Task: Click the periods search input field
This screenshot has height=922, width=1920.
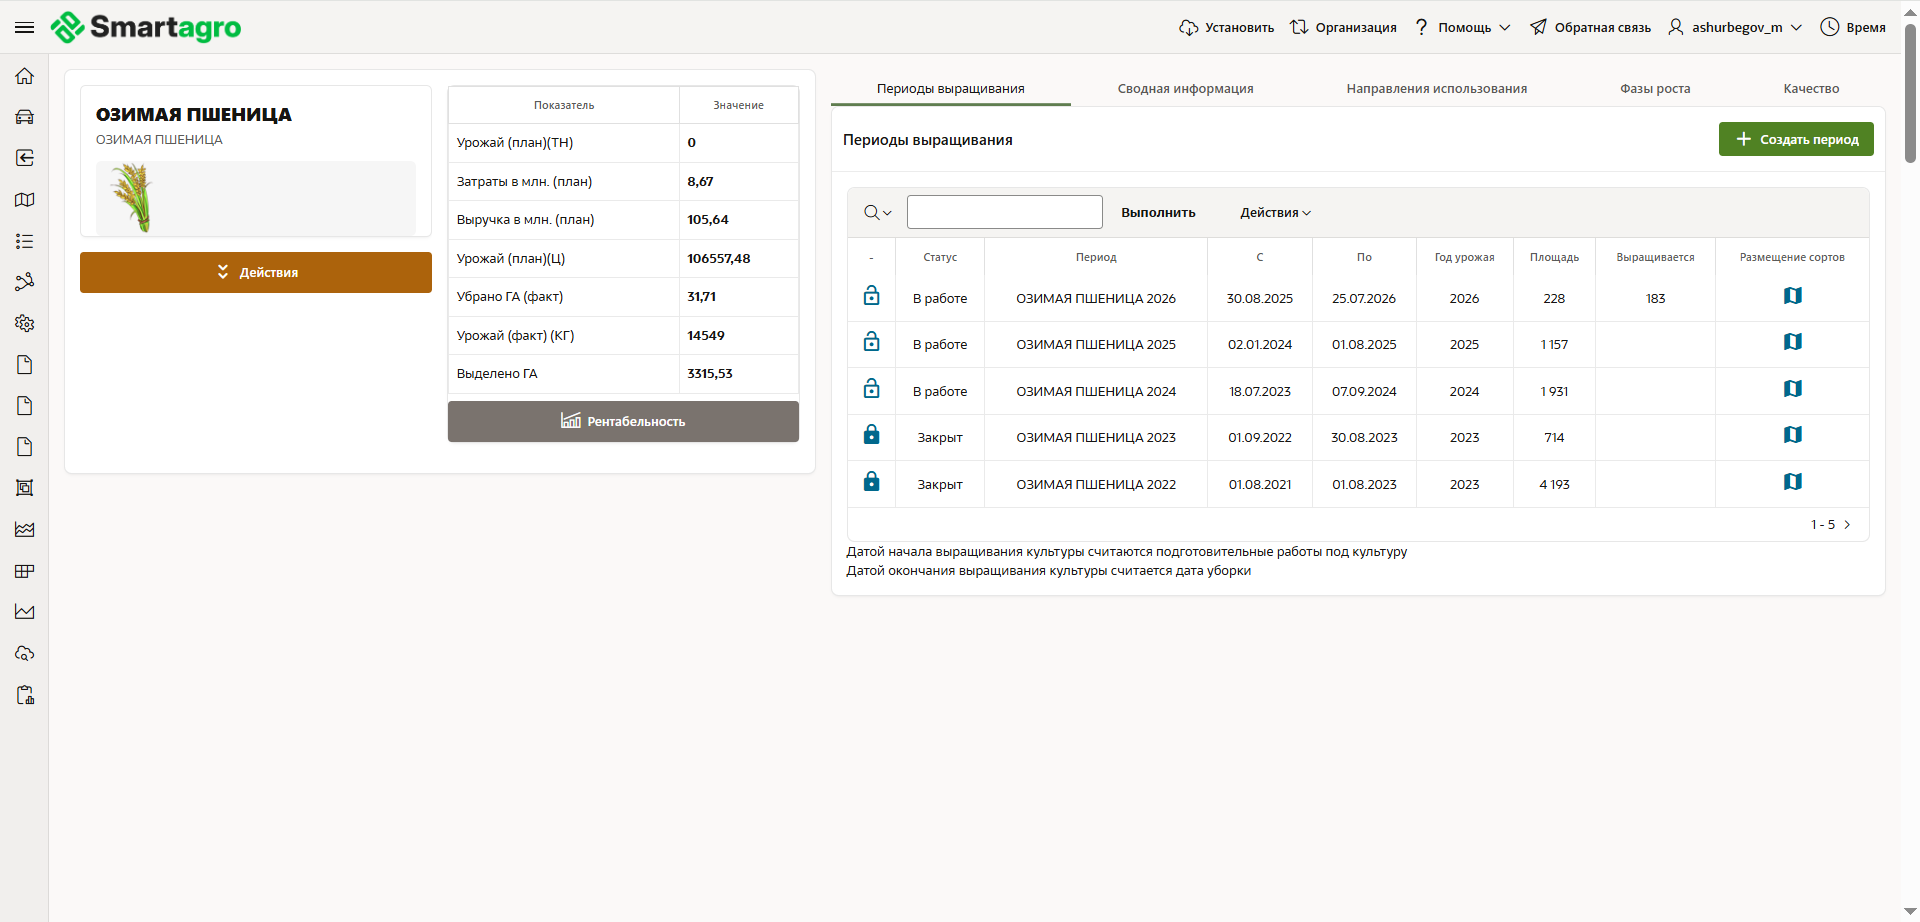Action: point(1004,212)
